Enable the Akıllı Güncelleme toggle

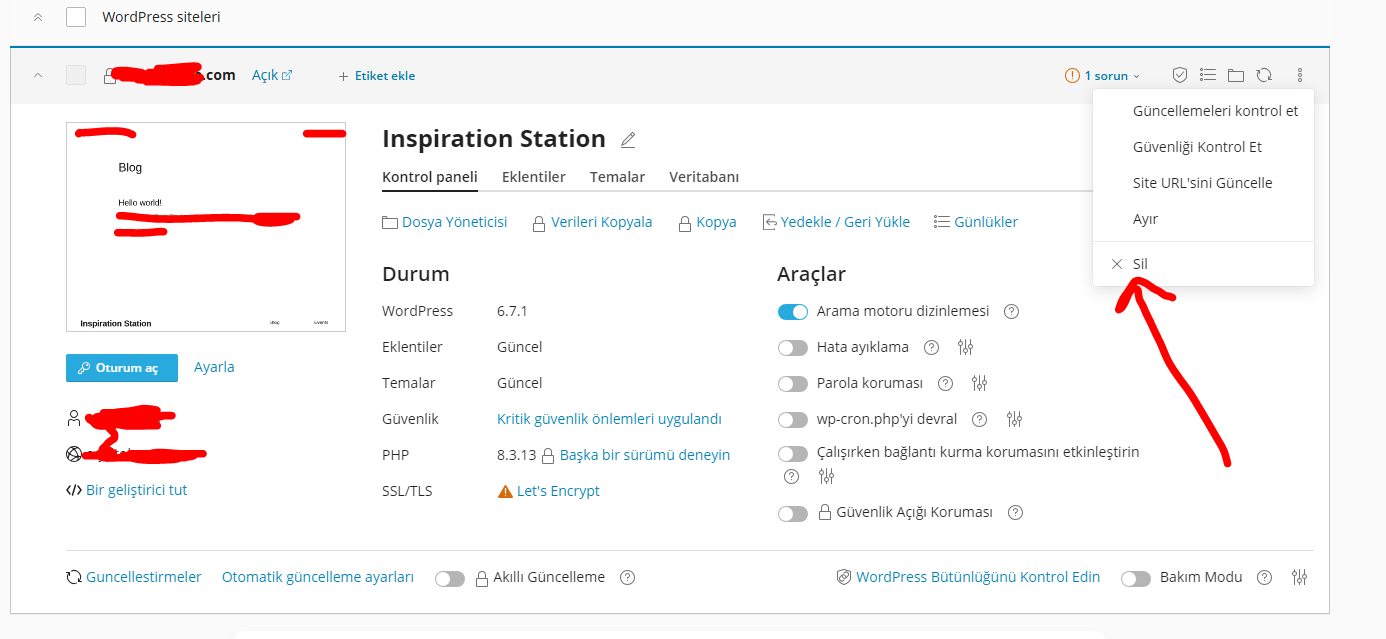(450, 578)
